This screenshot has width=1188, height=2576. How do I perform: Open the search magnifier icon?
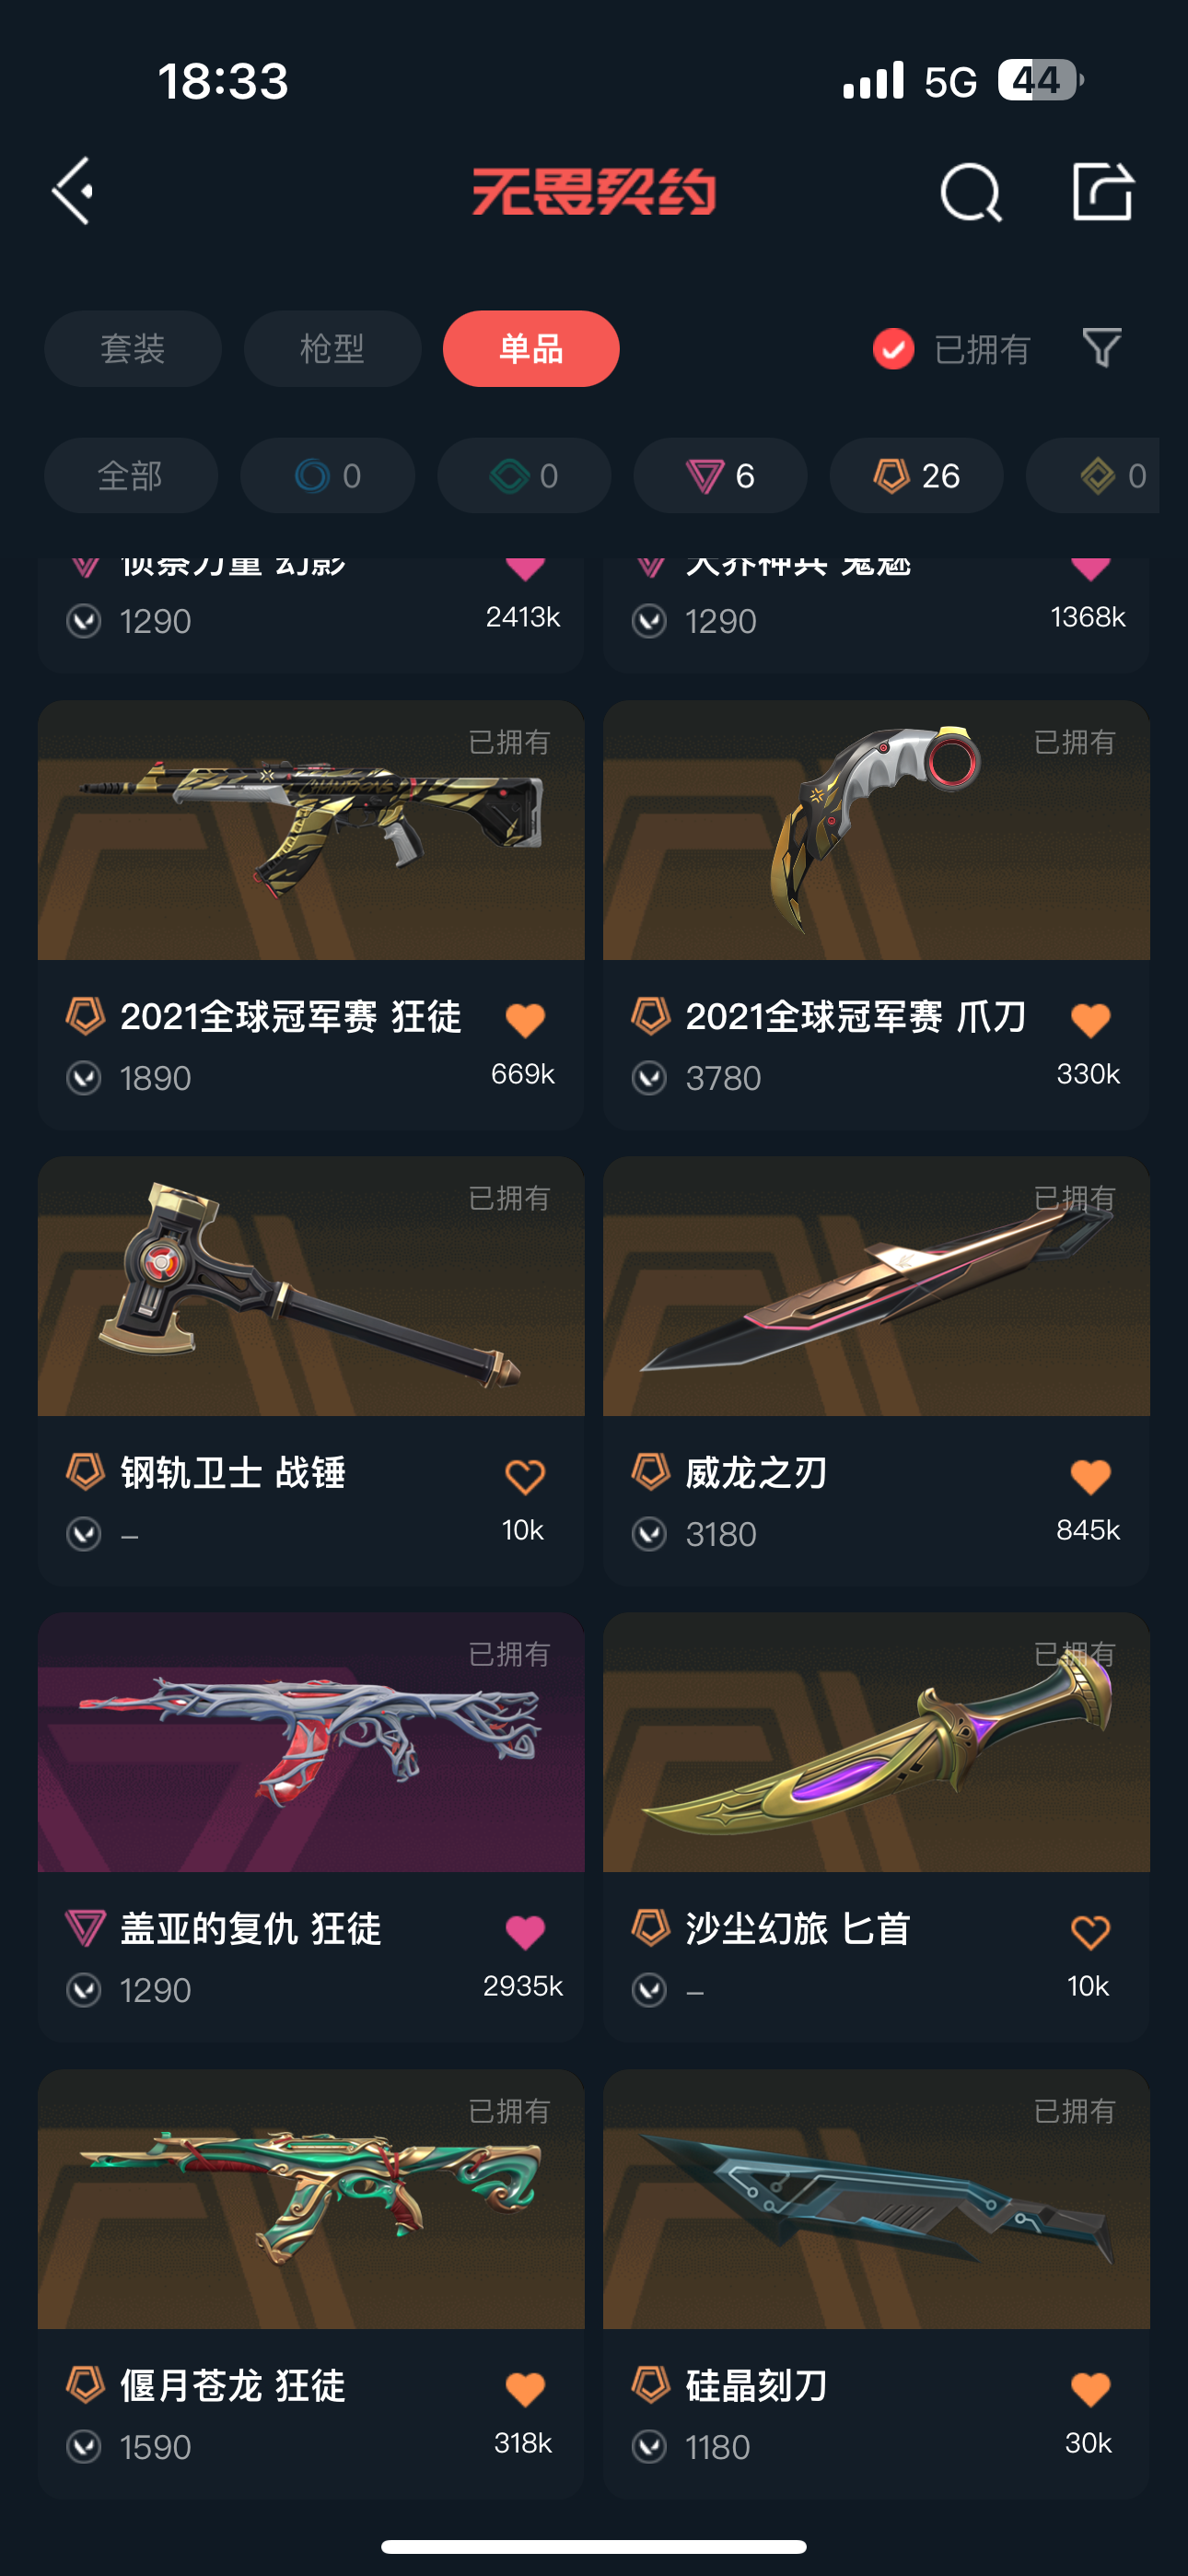pos(971,192)
